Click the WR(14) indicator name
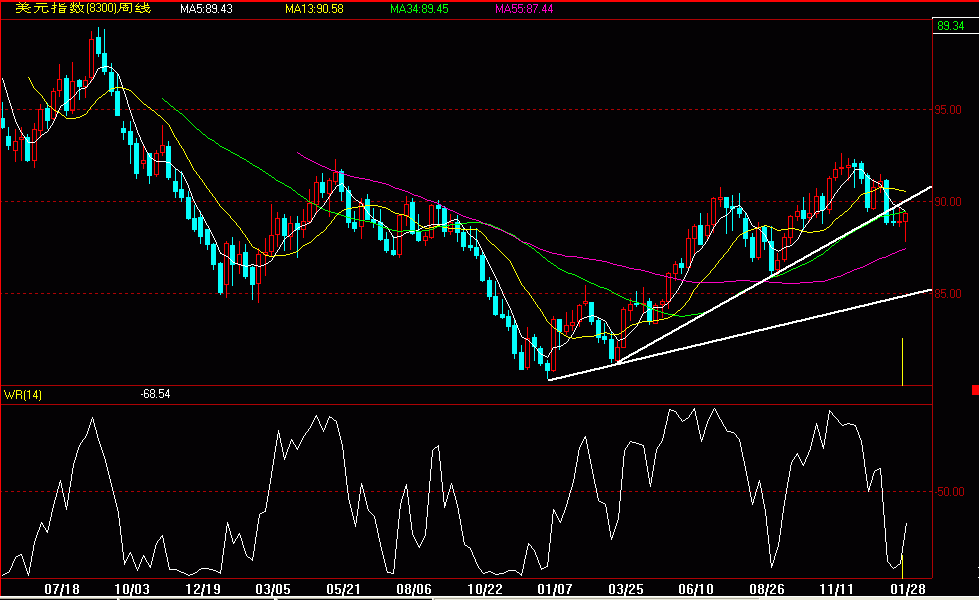This screenshot has width=979, height=600. tap(23, 395)
